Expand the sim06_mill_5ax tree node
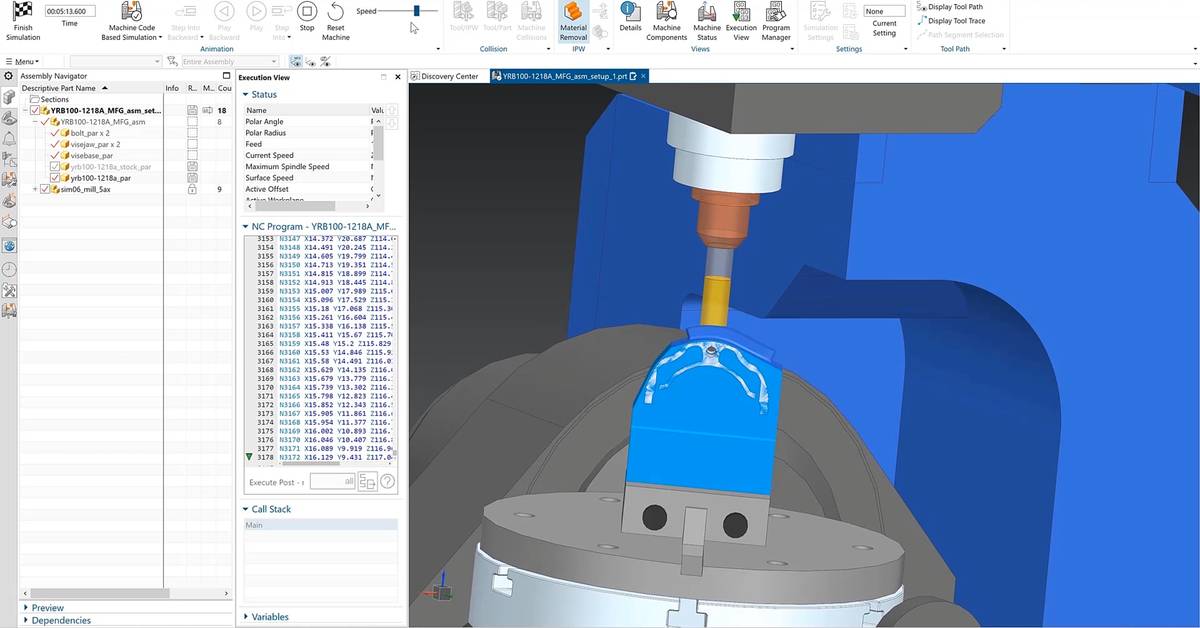The height and width of the screenshot is (628, 1200). click(35, 189)
